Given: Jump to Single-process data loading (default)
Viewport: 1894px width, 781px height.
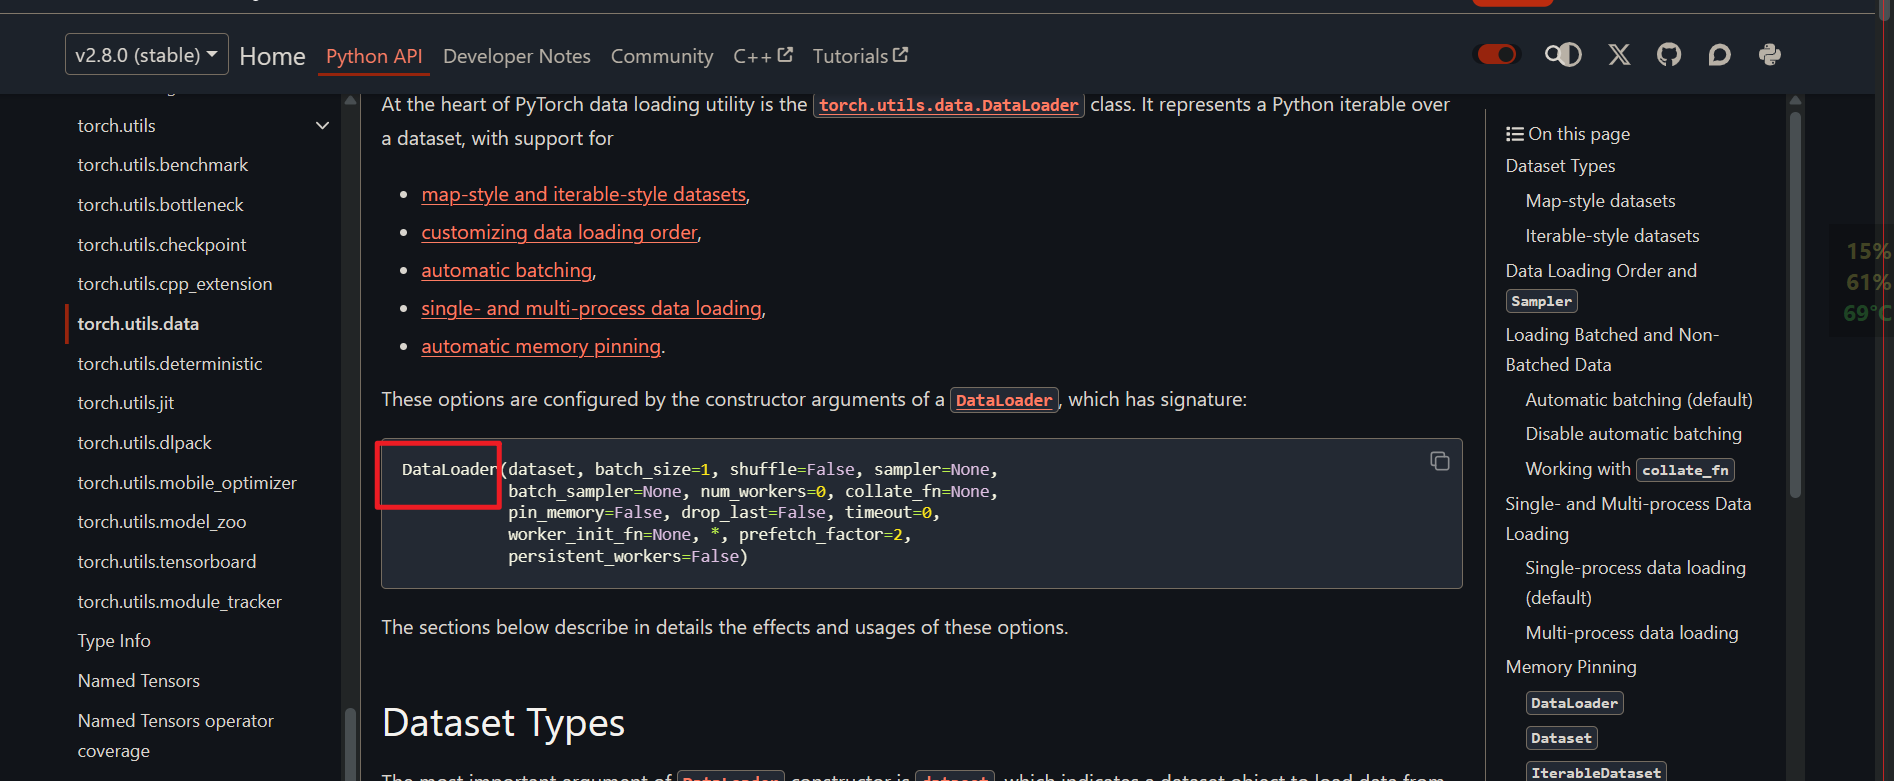Looking at the screenshot, I should coord(1635,583).
